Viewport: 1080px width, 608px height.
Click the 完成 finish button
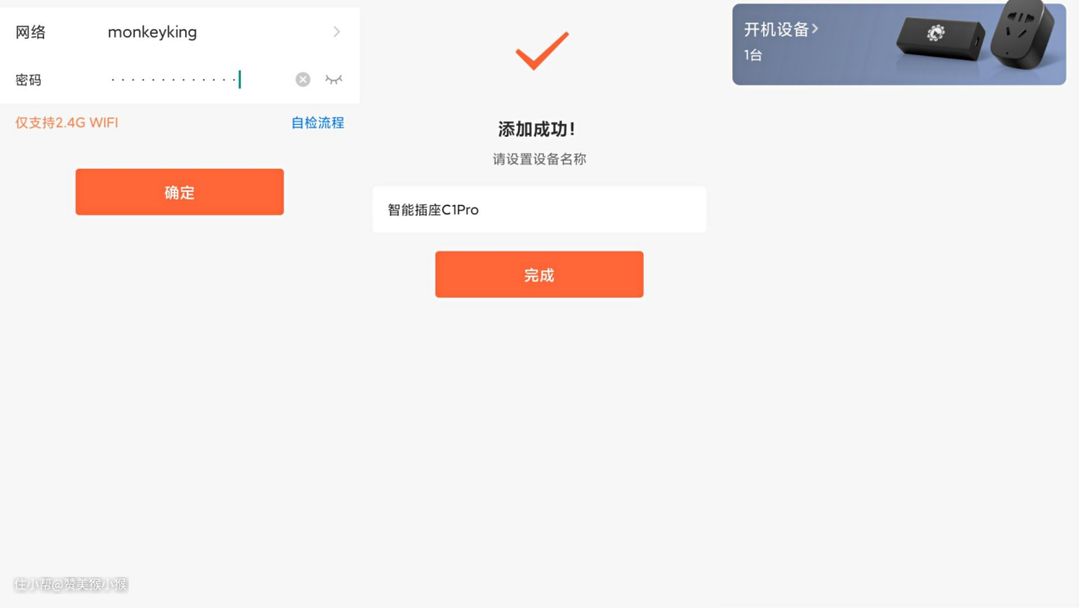pos(539,275)
